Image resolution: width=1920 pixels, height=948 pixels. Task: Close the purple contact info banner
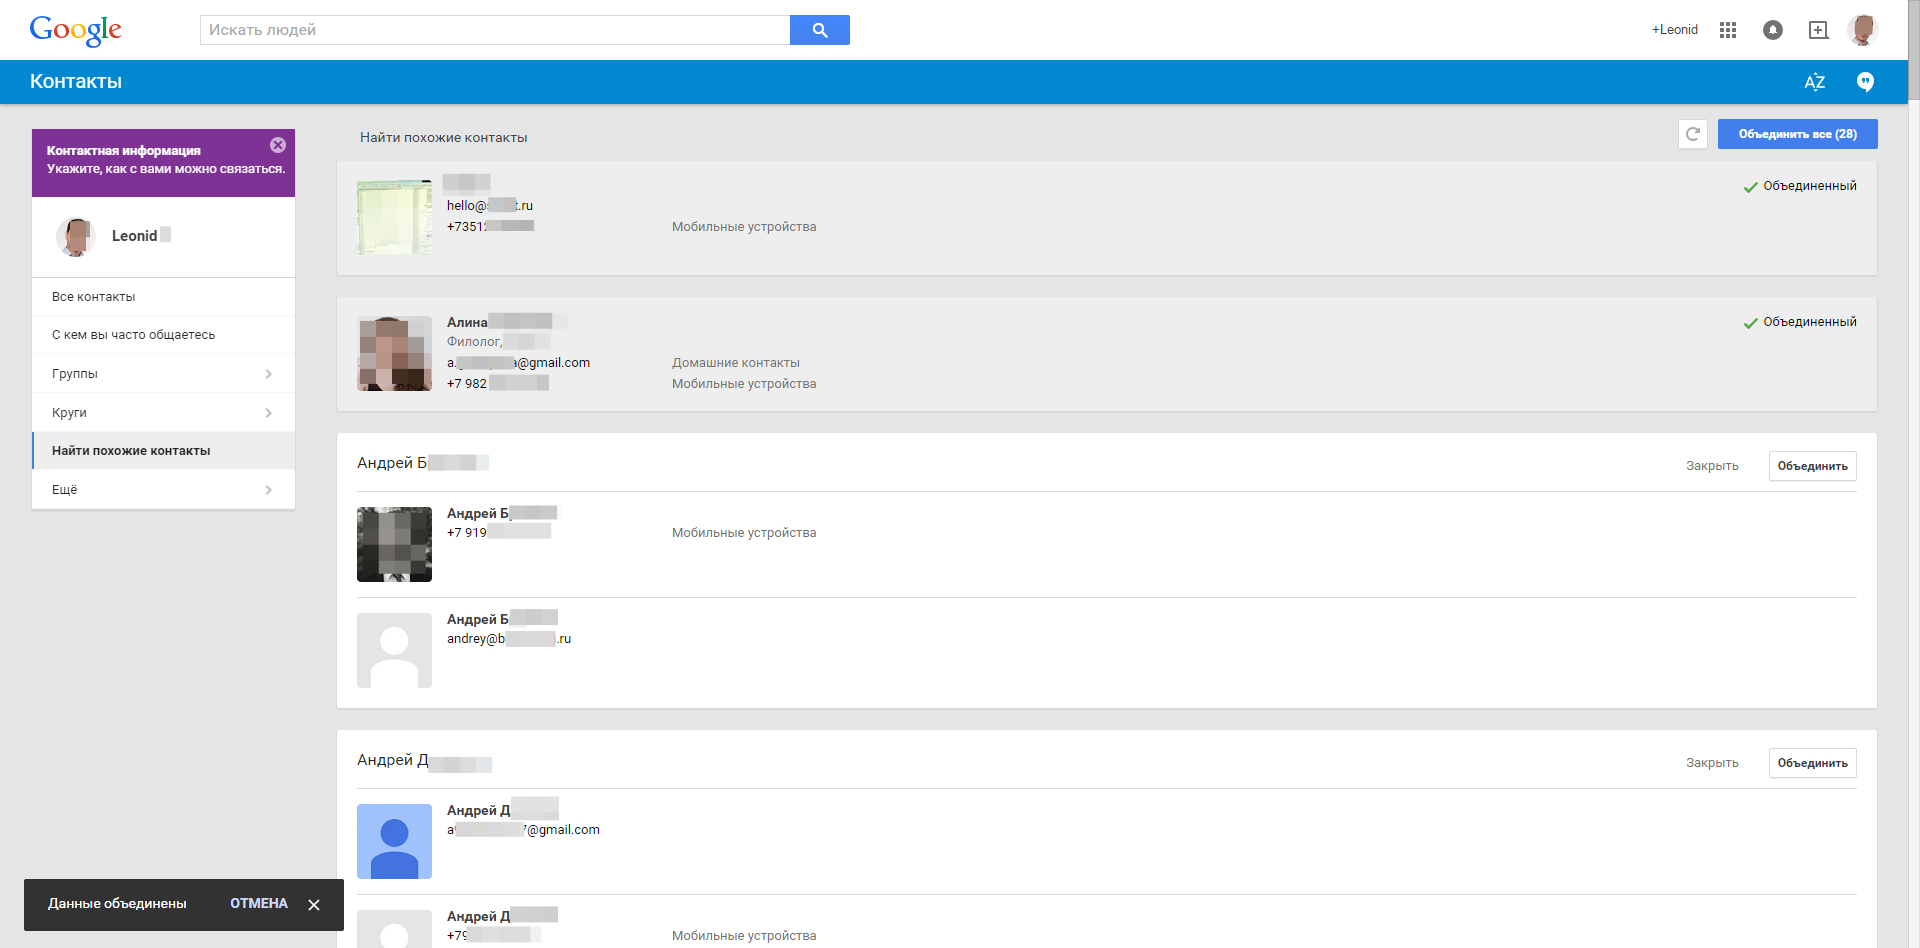point(277,144)
